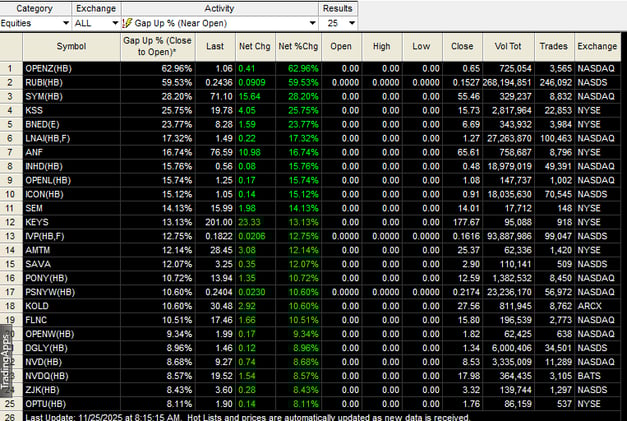Select the OPENL(HB) symbol
This screenshot has width=627, height=421.
(48, 180)
